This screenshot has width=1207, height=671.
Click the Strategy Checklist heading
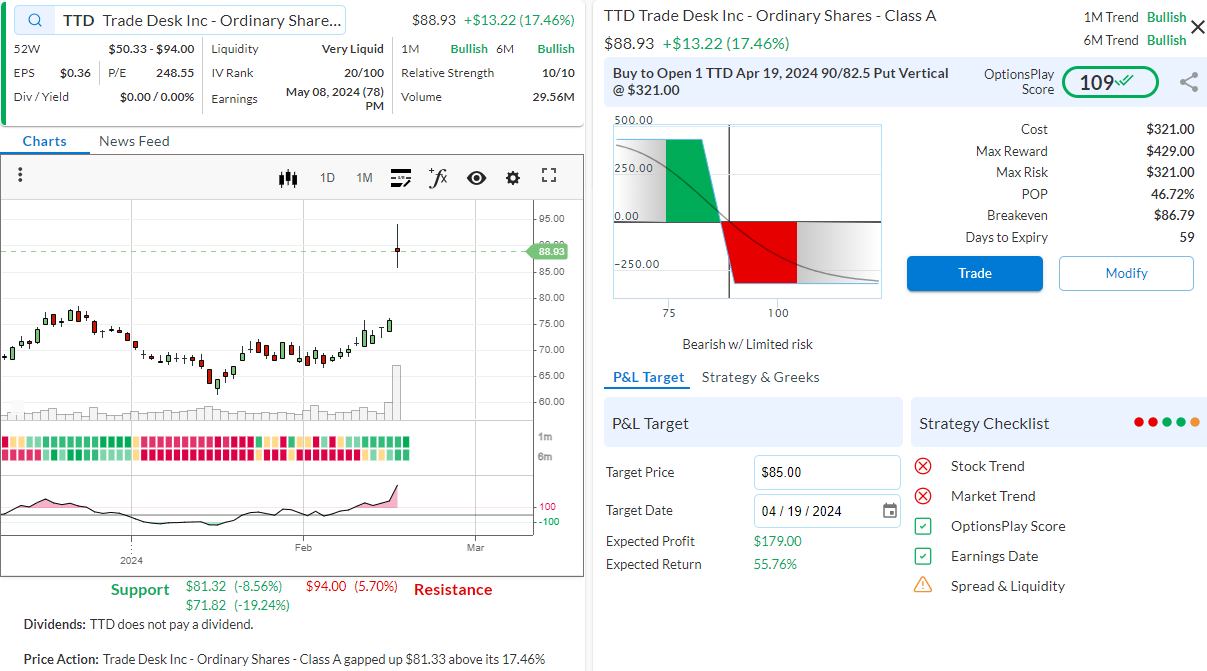[984, 424]
